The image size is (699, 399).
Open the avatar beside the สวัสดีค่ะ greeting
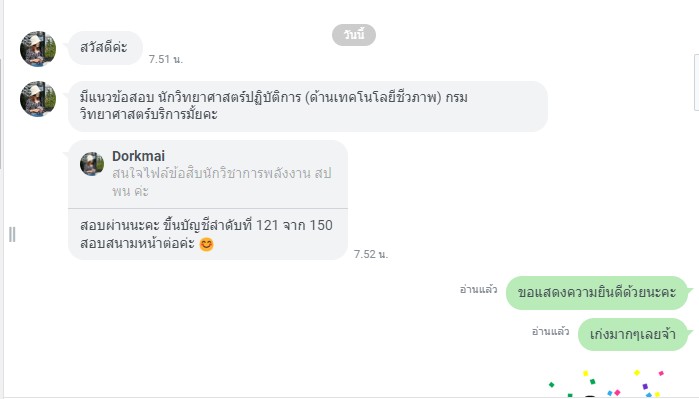point(38,49)
